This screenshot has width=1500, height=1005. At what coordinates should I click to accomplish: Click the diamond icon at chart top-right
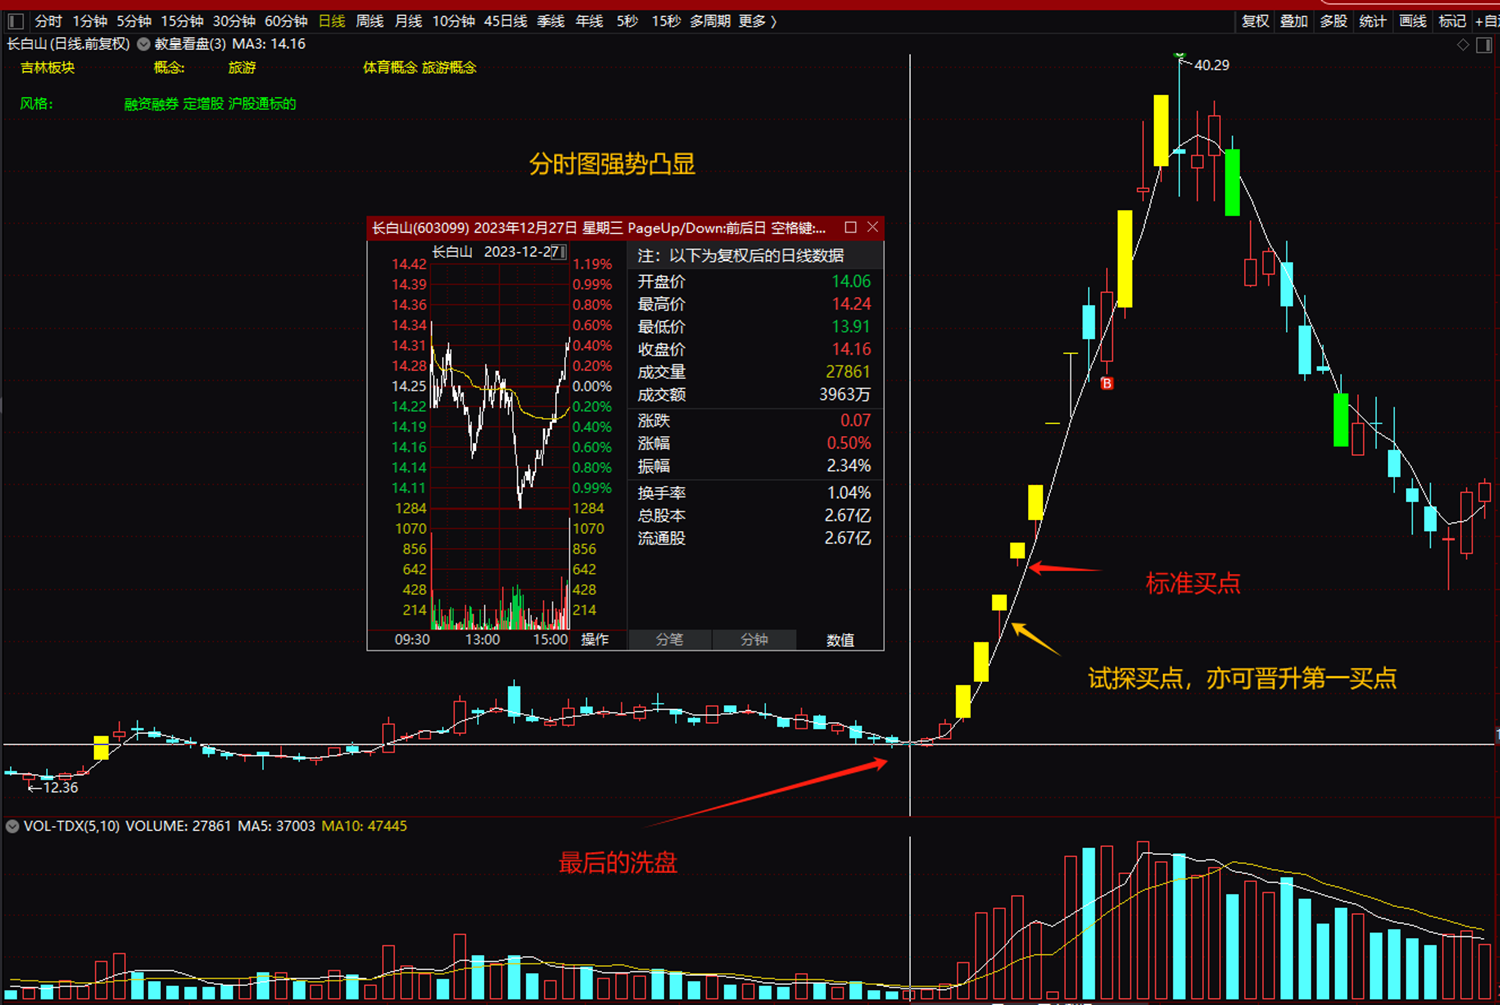1463,45
